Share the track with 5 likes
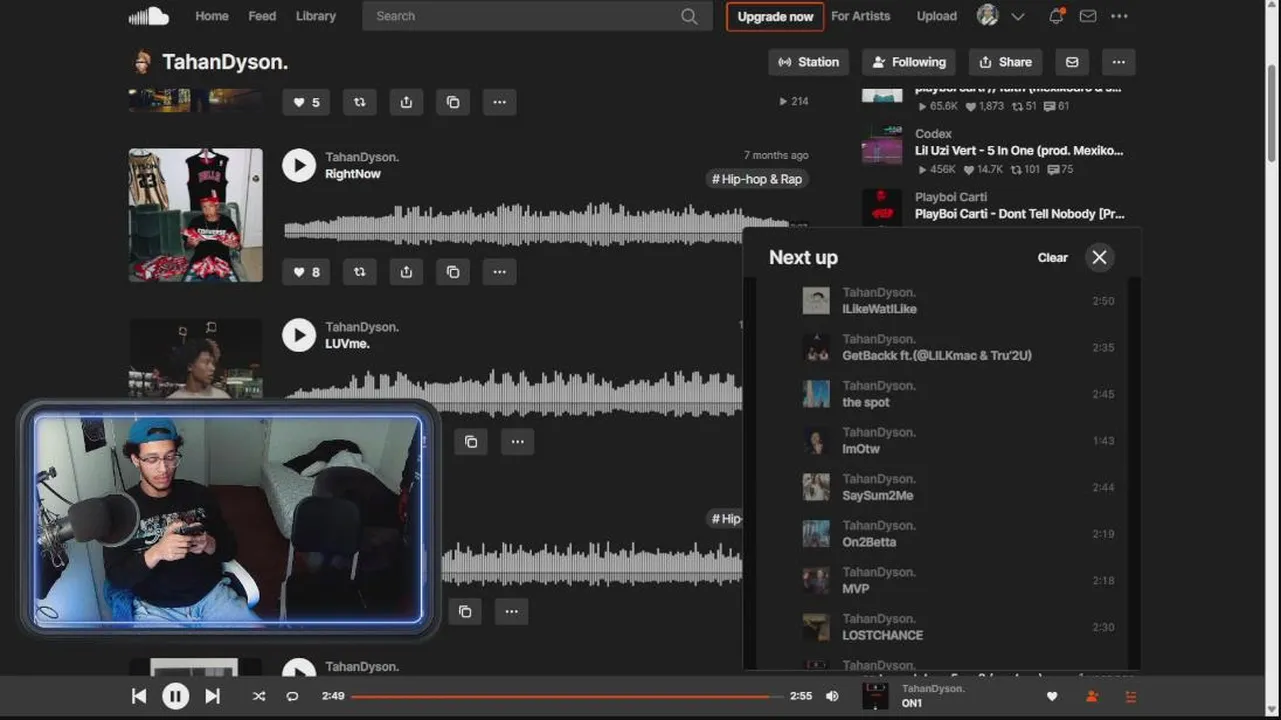The width and height of the screenshot is (1281, 720). tap(406, 102)
